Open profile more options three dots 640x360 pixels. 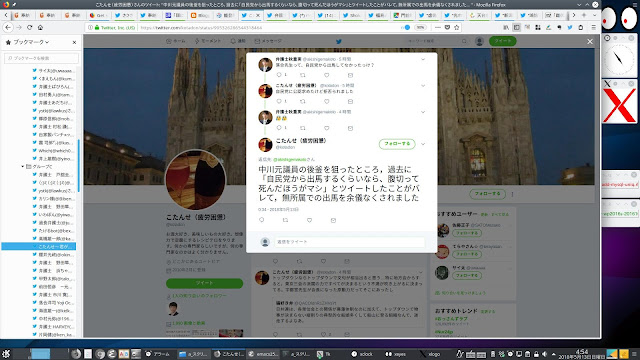(x=512, y=194)
